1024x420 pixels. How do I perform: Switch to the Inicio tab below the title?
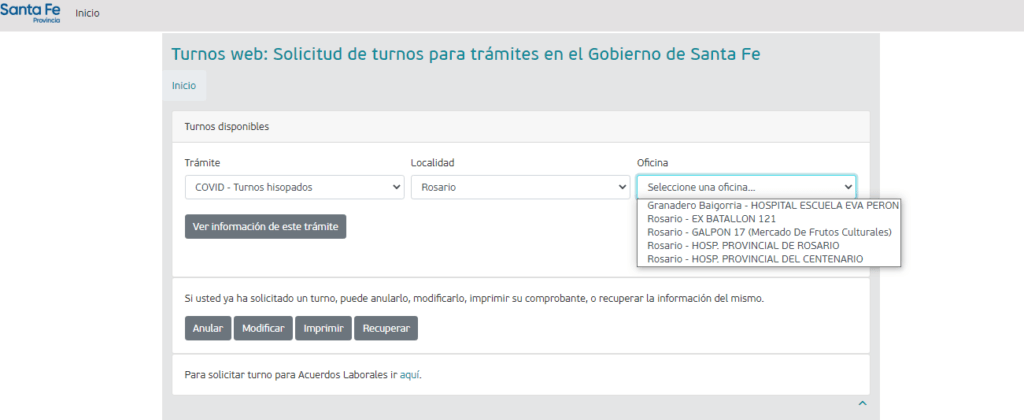click(x=184, y=86)
